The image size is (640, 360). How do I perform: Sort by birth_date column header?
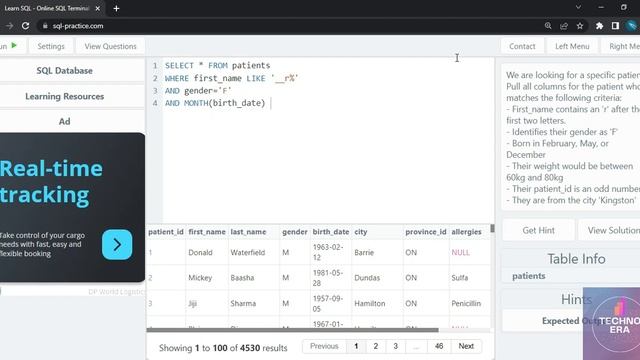tap(331, 232)
